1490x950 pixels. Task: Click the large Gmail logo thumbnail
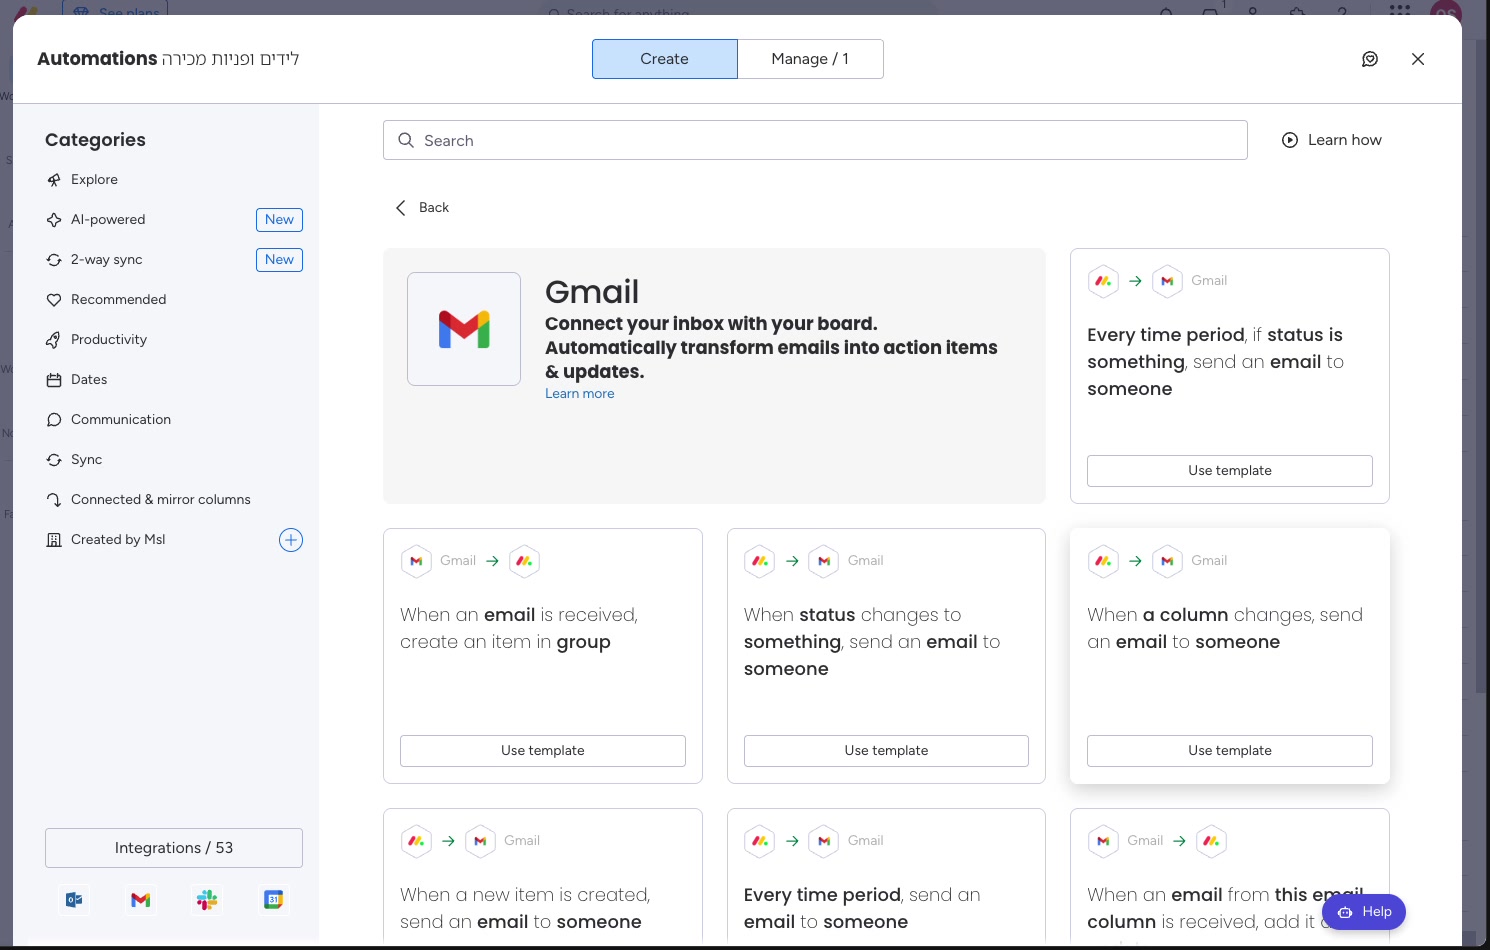coord(464,329)
